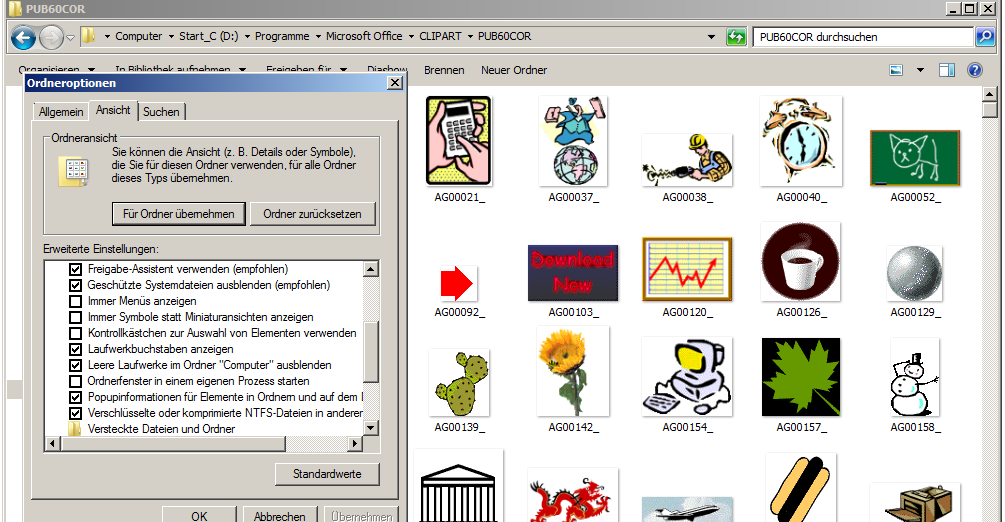Open Explorer help question mark icon
The height and width of the screenshot is (522, 1005).
(x=975, y=70)
